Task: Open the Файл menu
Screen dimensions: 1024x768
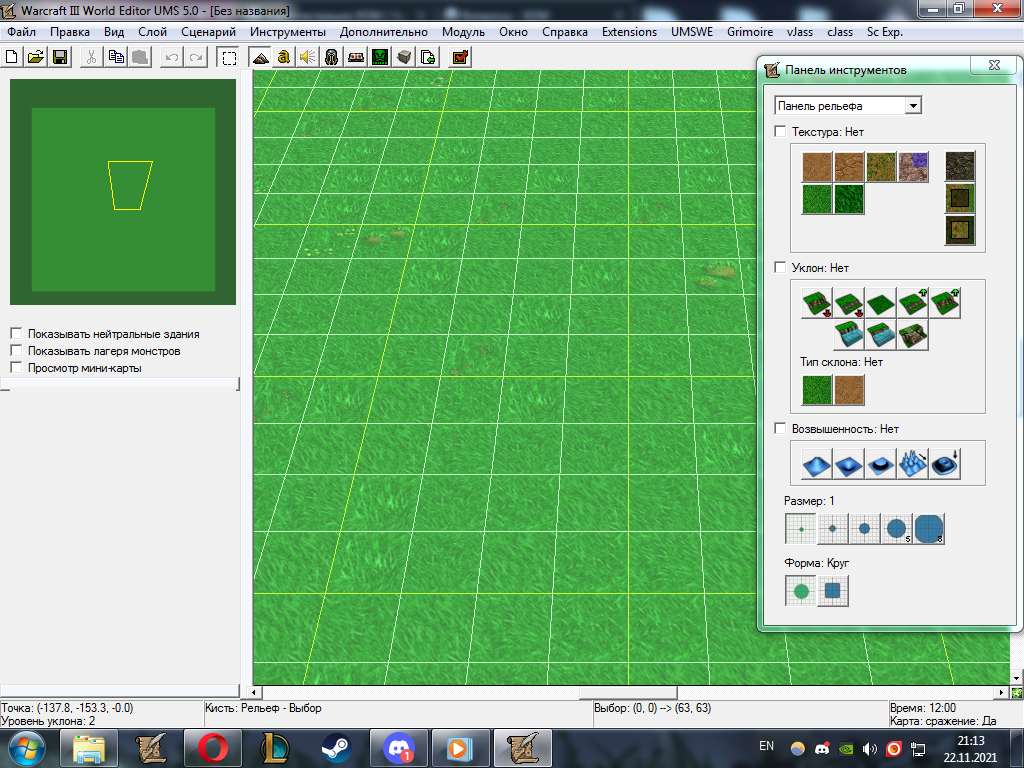Action: [22, 31]
